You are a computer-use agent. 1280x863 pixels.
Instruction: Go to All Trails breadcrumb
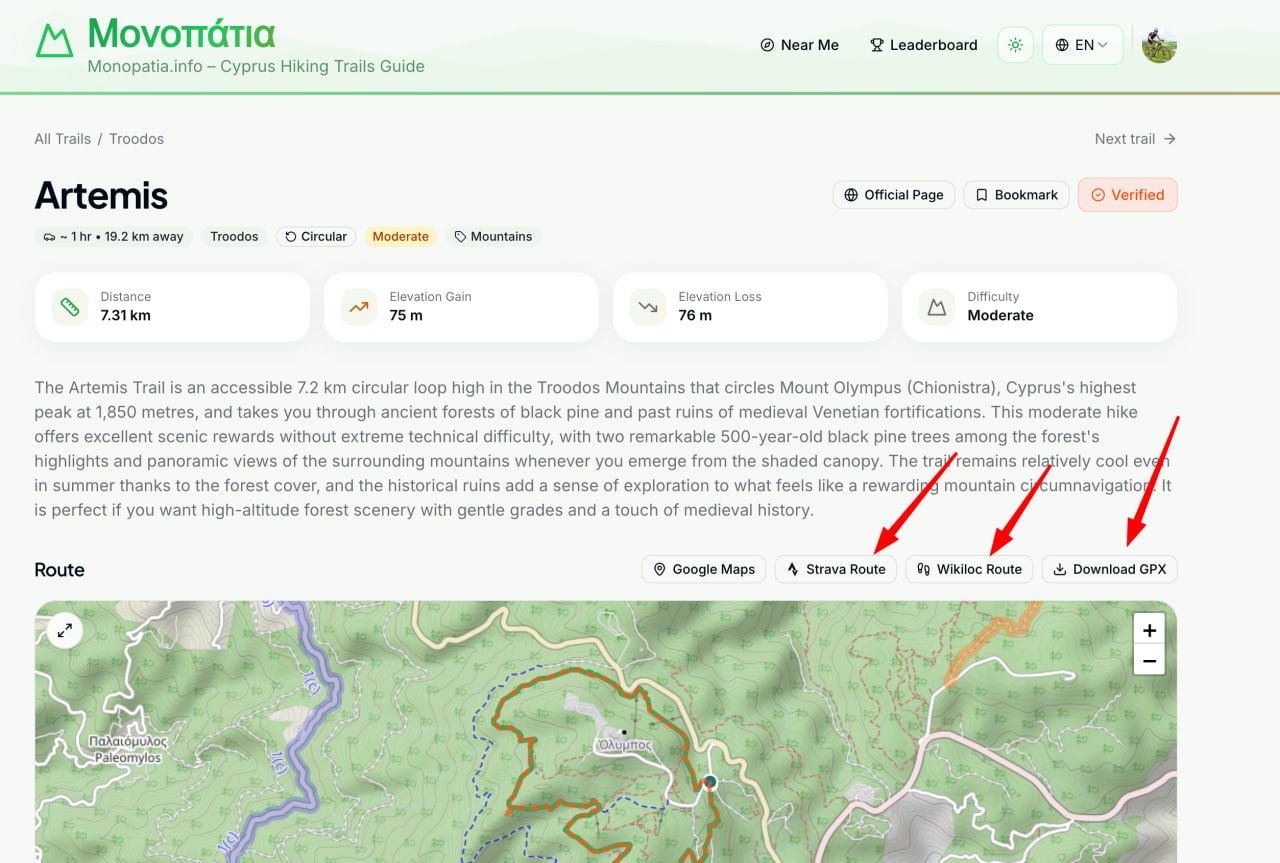62,139
